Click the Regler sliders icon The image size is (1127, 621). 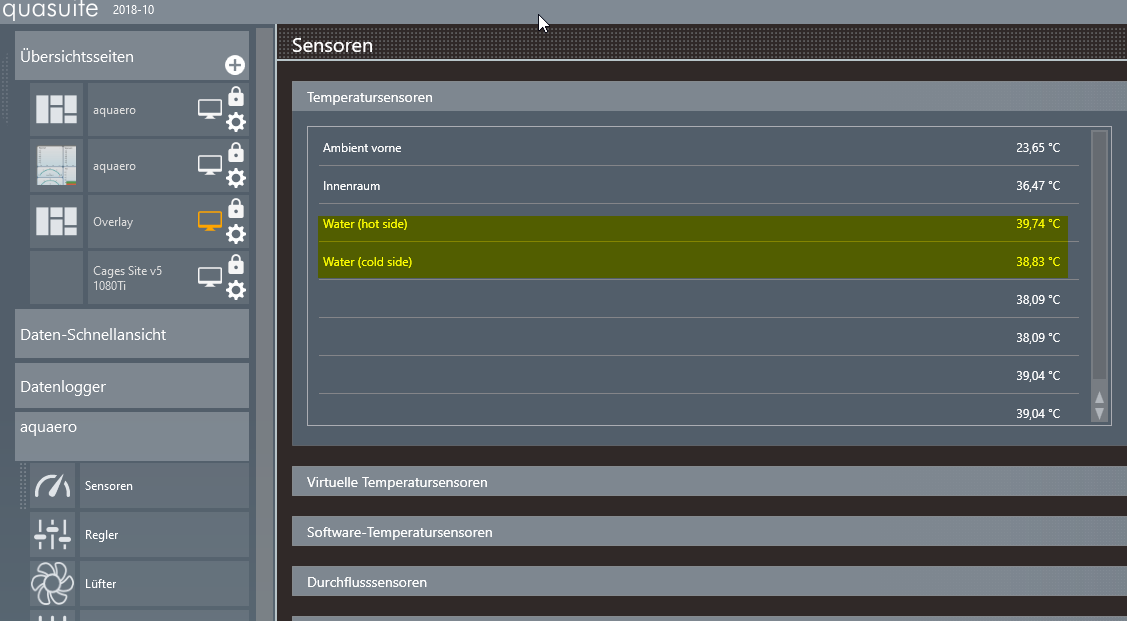pos(52,535)
